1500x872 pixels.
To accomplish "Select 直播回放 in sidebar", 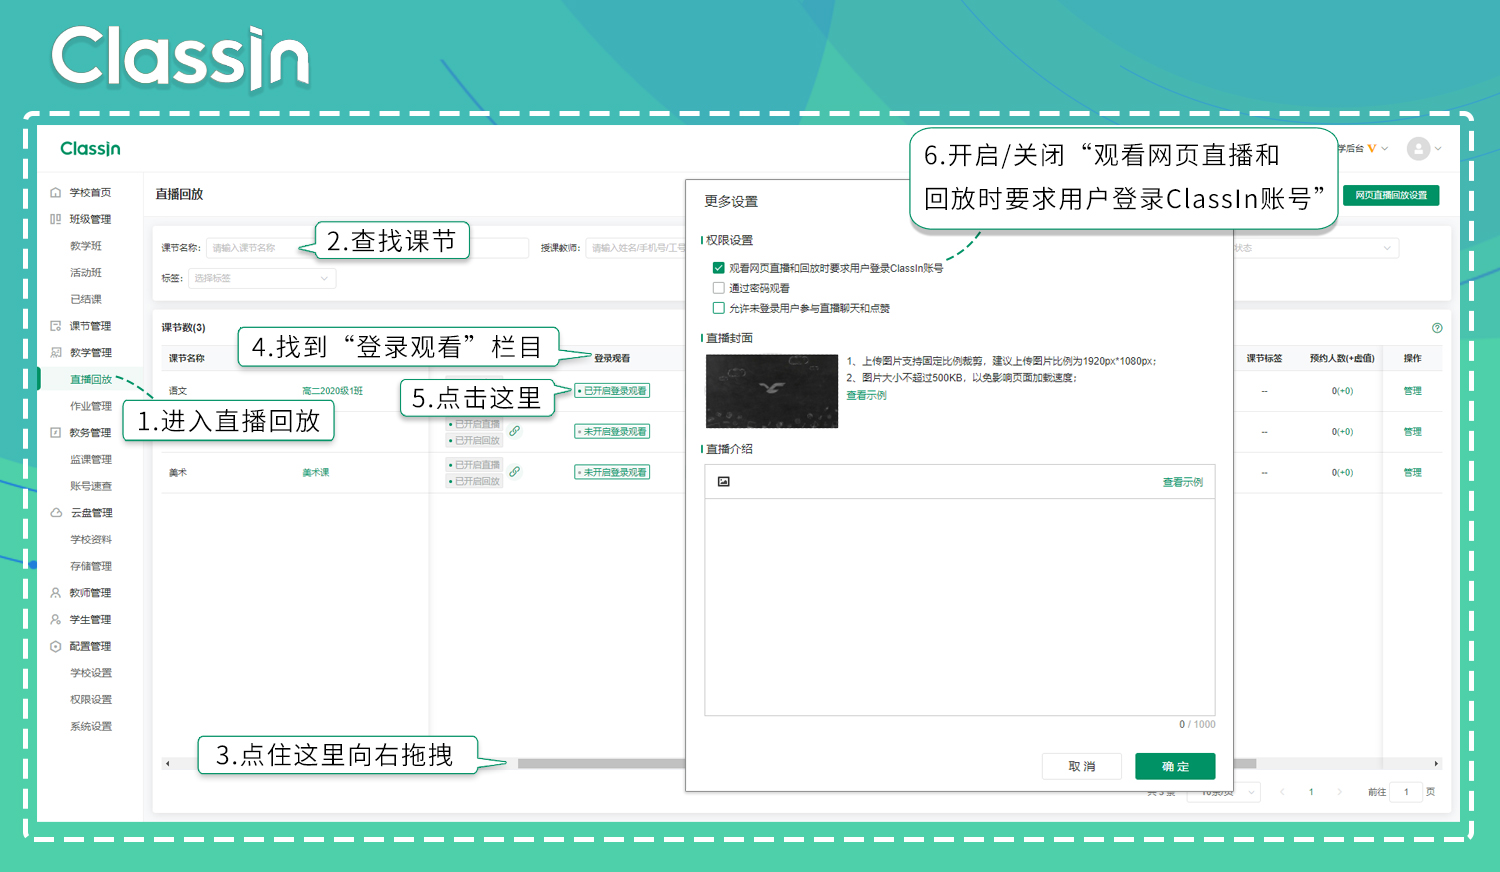I will [91, 380].
